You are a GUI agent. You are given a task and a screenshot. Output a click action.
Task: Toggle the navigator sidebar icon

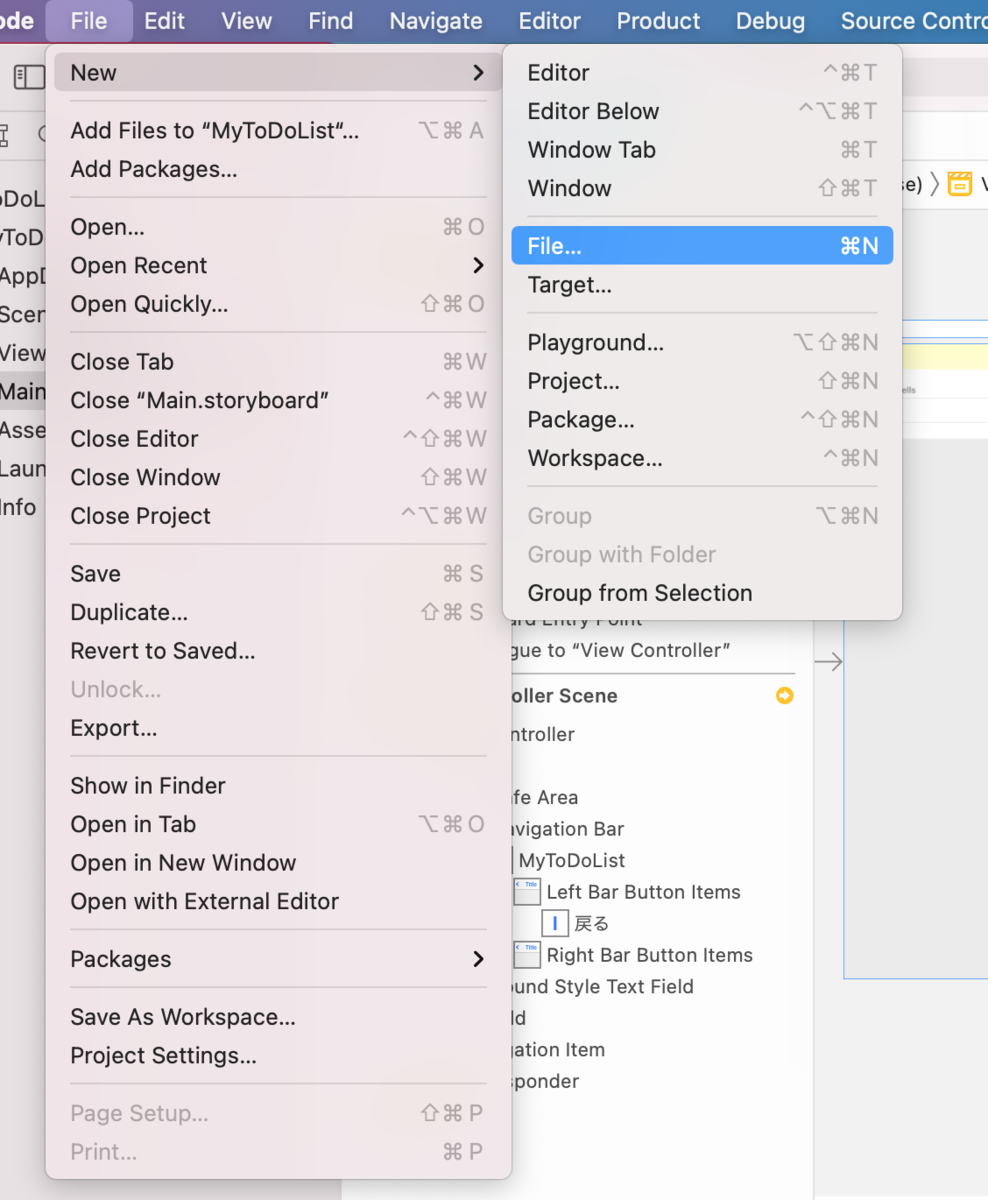(x=29, y=76)
